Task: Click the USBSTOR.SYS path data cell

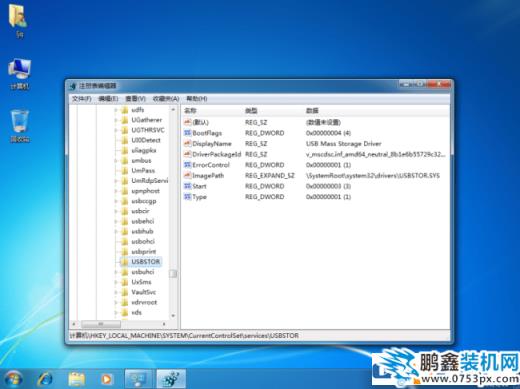Action: point(373,176)
